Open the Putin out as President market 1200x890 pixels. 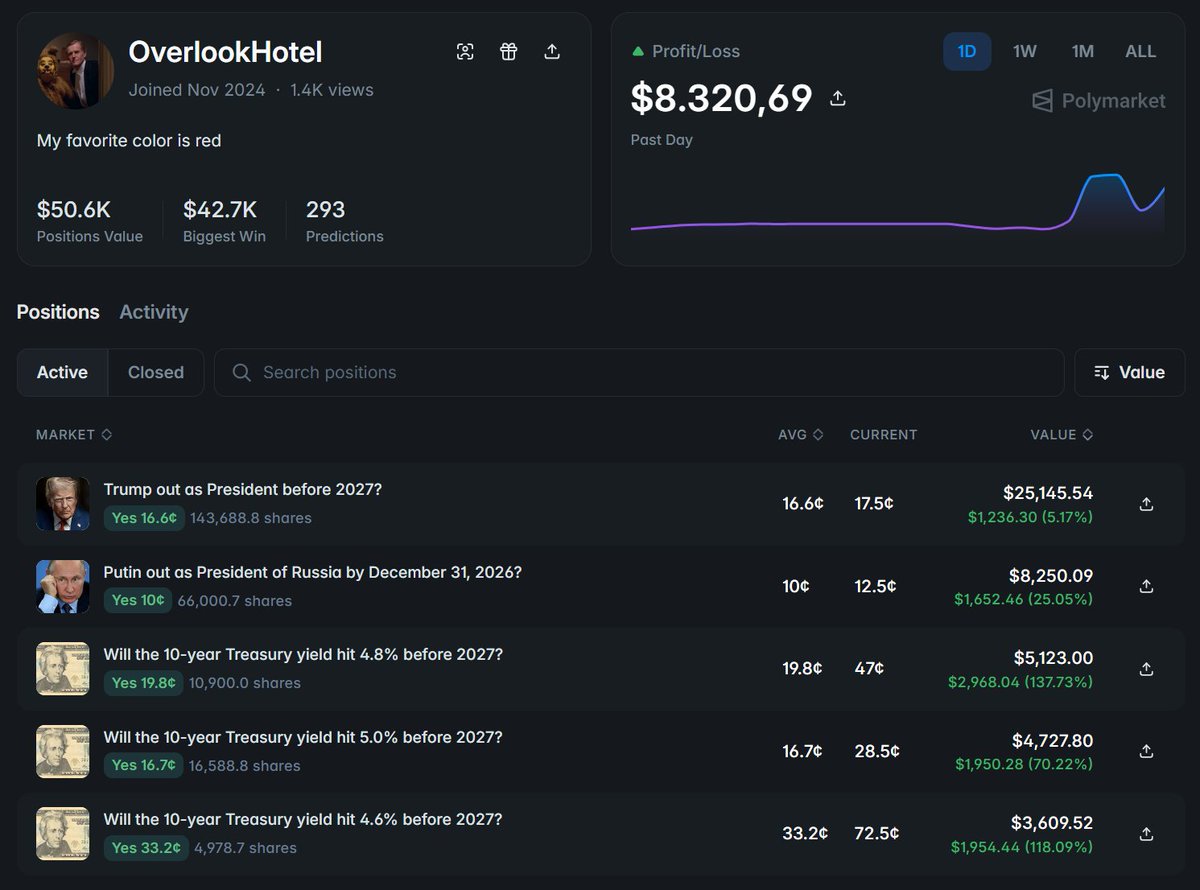(x=312, y=572)
